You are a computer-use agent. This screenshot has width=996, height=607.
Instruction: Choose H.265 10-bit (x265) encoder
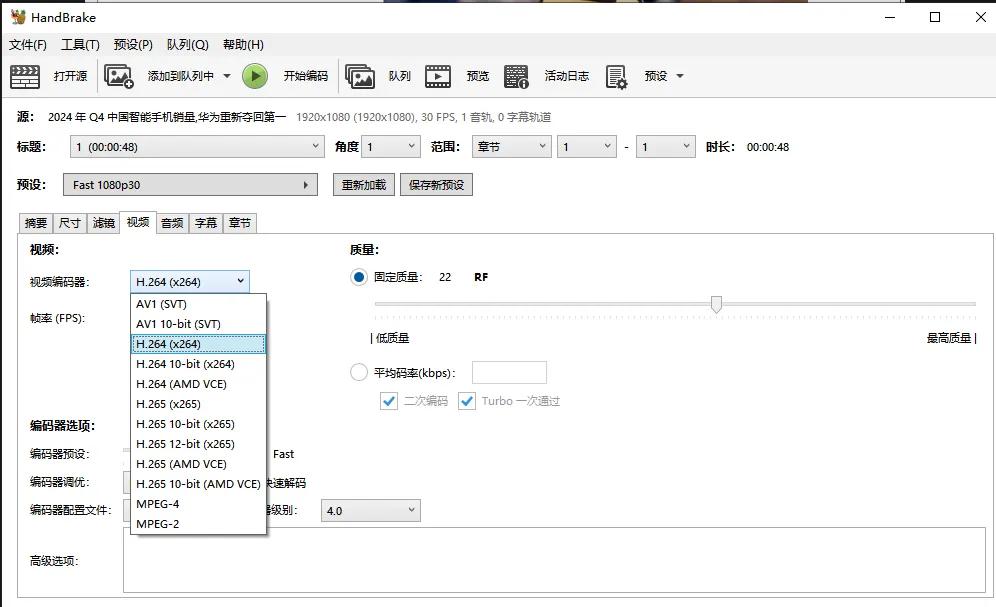[198, 424]
